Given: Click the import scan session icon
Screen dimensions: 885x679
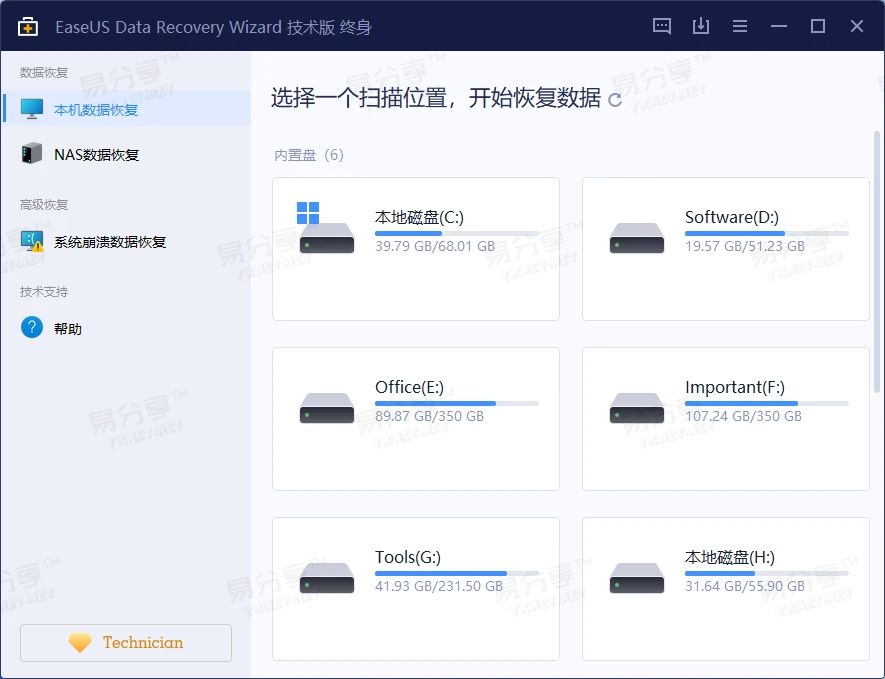Looking at the screenshot, I should pyautogui.click(x=700, y=26).
